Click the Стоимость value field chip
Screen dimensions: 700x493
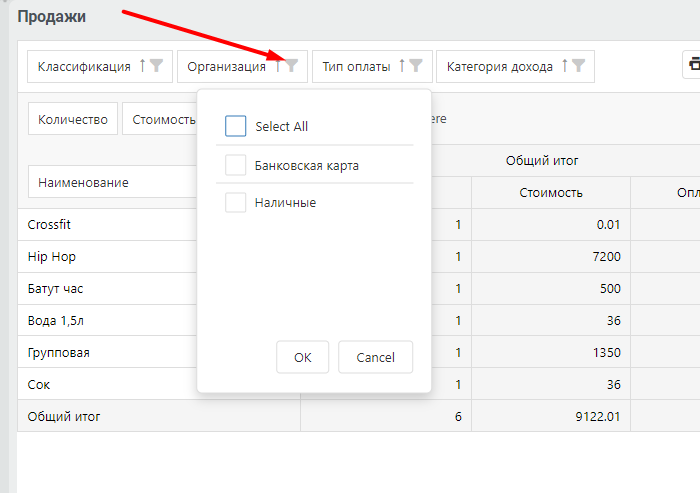tap(159, 119)
